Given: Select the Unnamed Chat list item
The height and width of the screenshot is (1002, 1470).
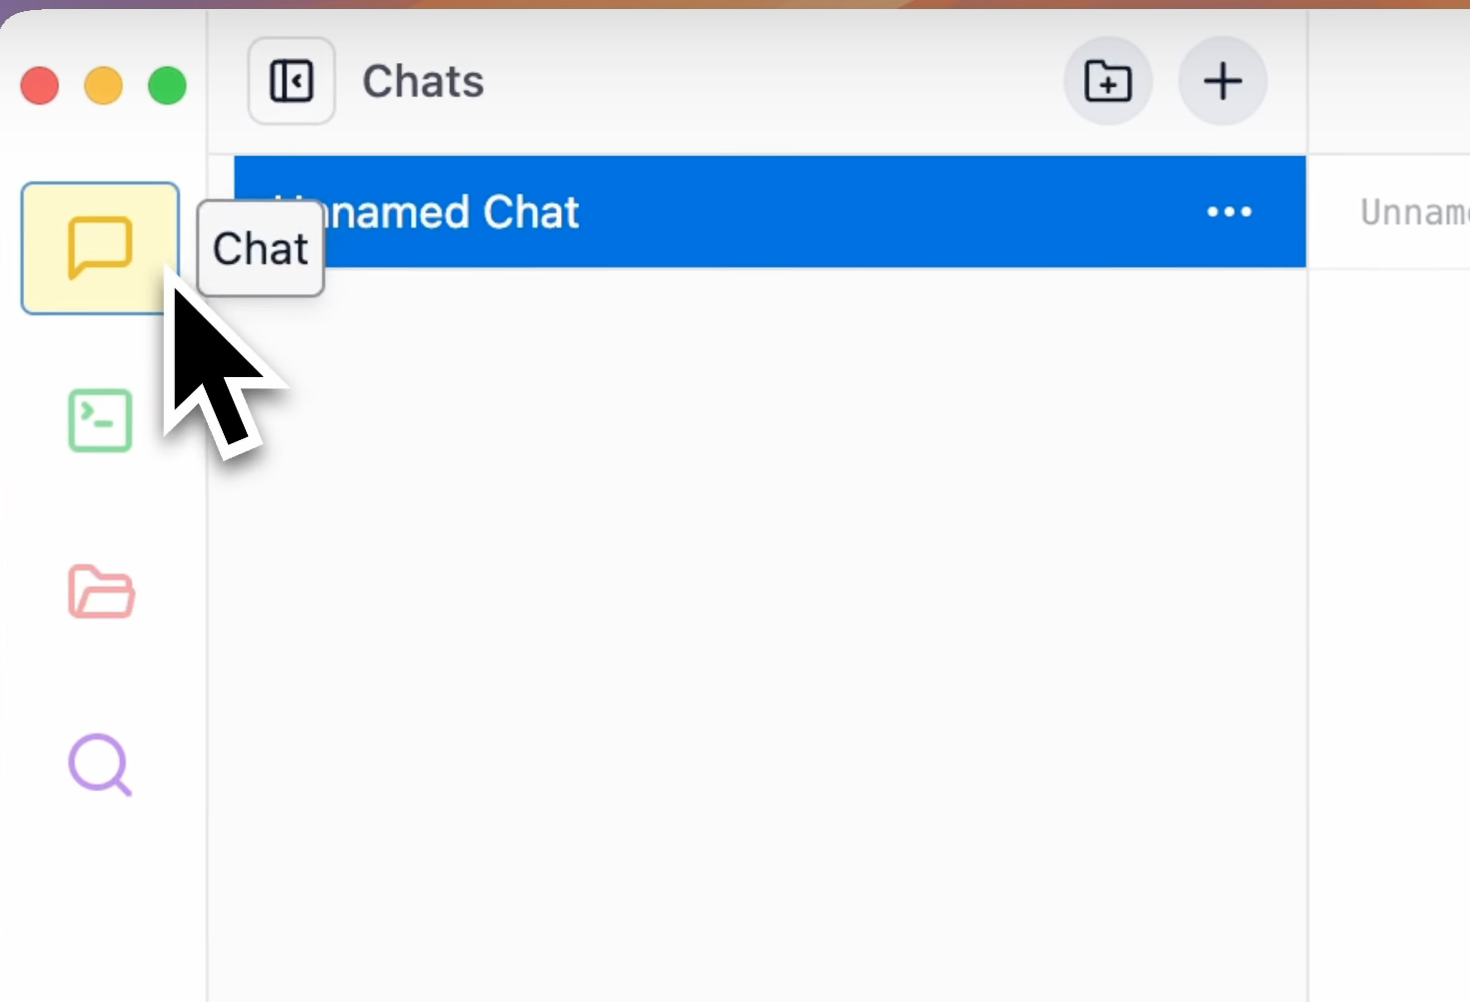Looking at the screenshot, I should point(770,212).
